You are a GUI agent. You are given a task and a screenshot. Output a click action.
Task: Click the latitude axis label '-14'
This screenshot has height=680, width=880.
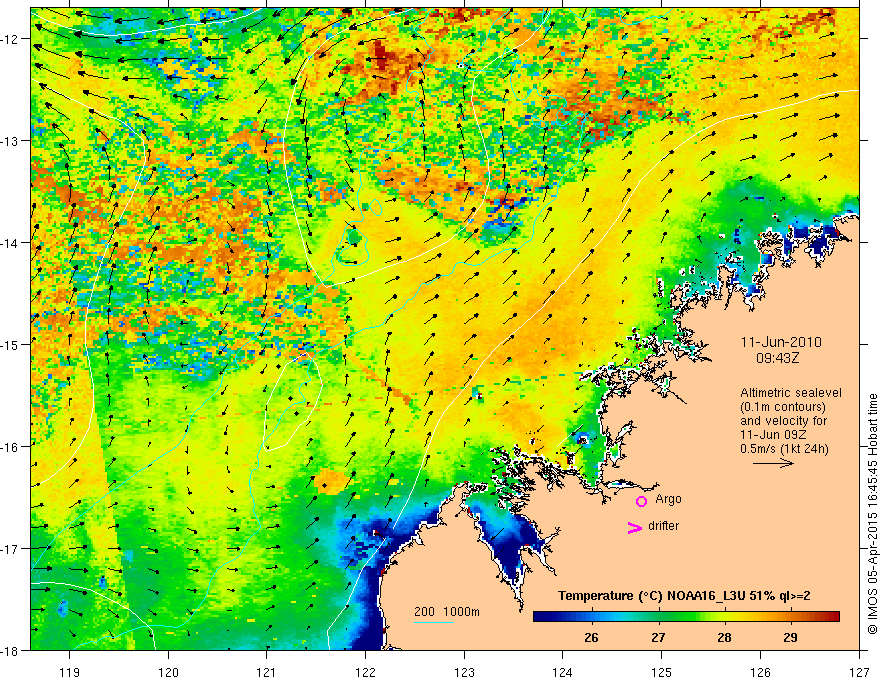(11, 242)
